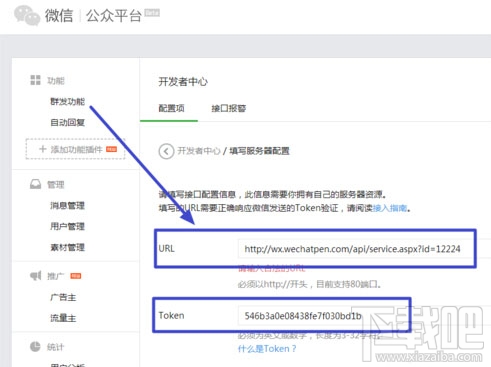This screenshot has height=367, width=491.
Task: Open 群发功能 in the sidebar
Action: click(x=68, y=101)
